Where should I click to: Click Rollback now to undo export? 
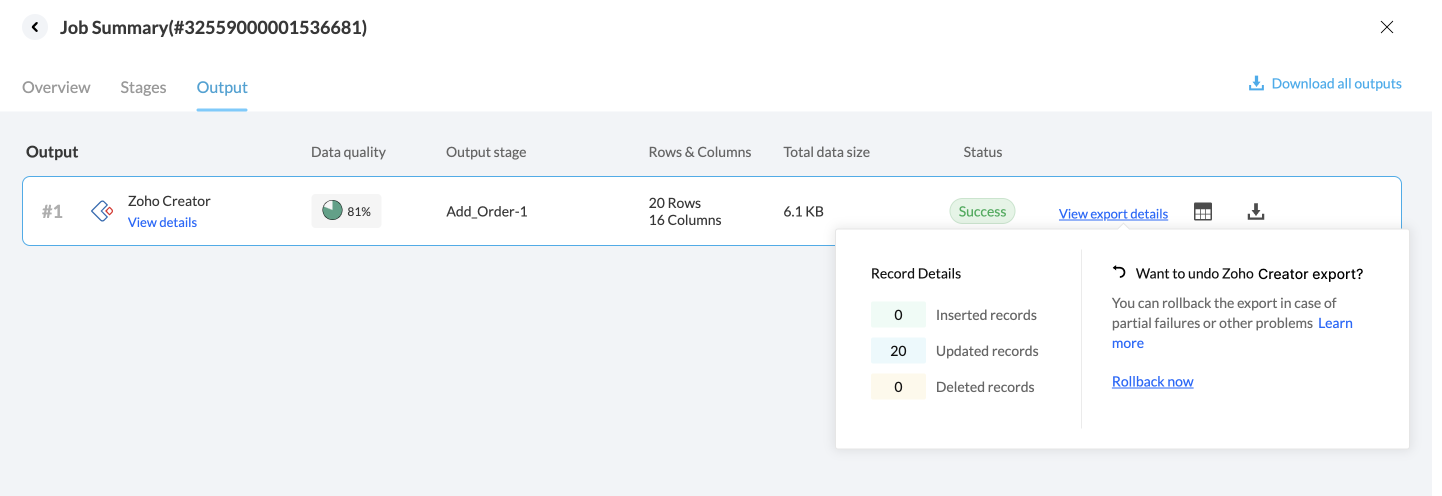click(x=1152, y=381)
